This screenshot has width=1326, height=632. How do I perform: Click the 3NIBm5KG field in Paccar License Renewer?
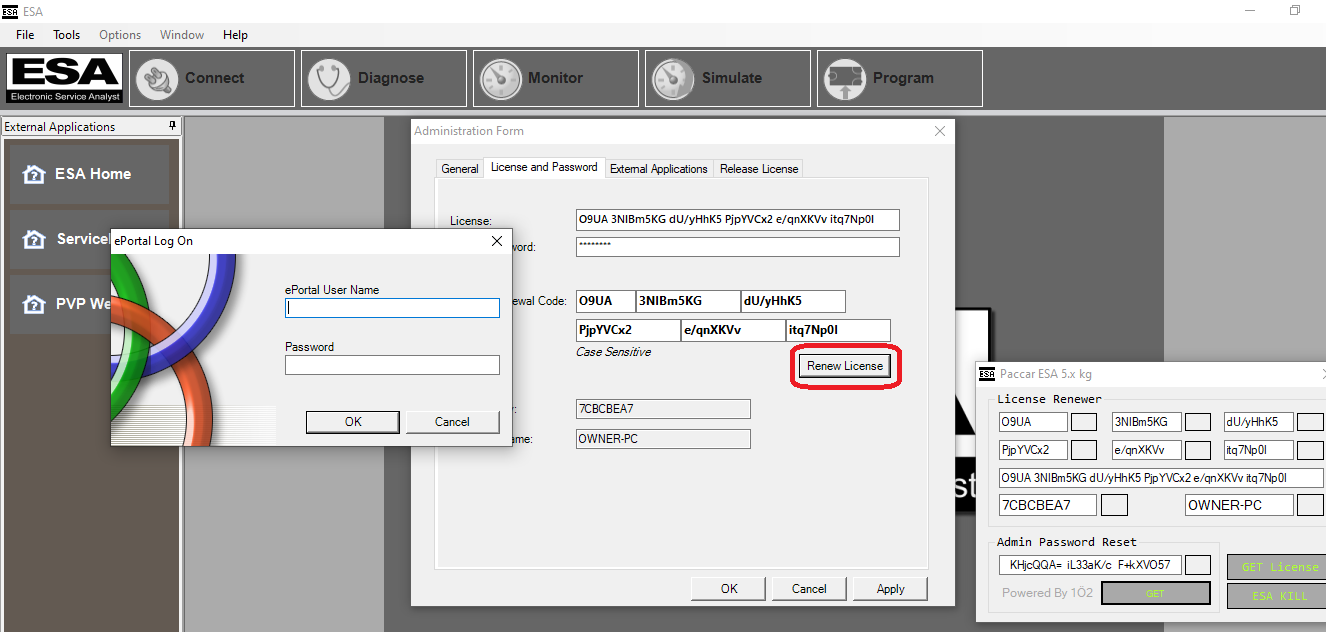click(x=1146, y=422)
